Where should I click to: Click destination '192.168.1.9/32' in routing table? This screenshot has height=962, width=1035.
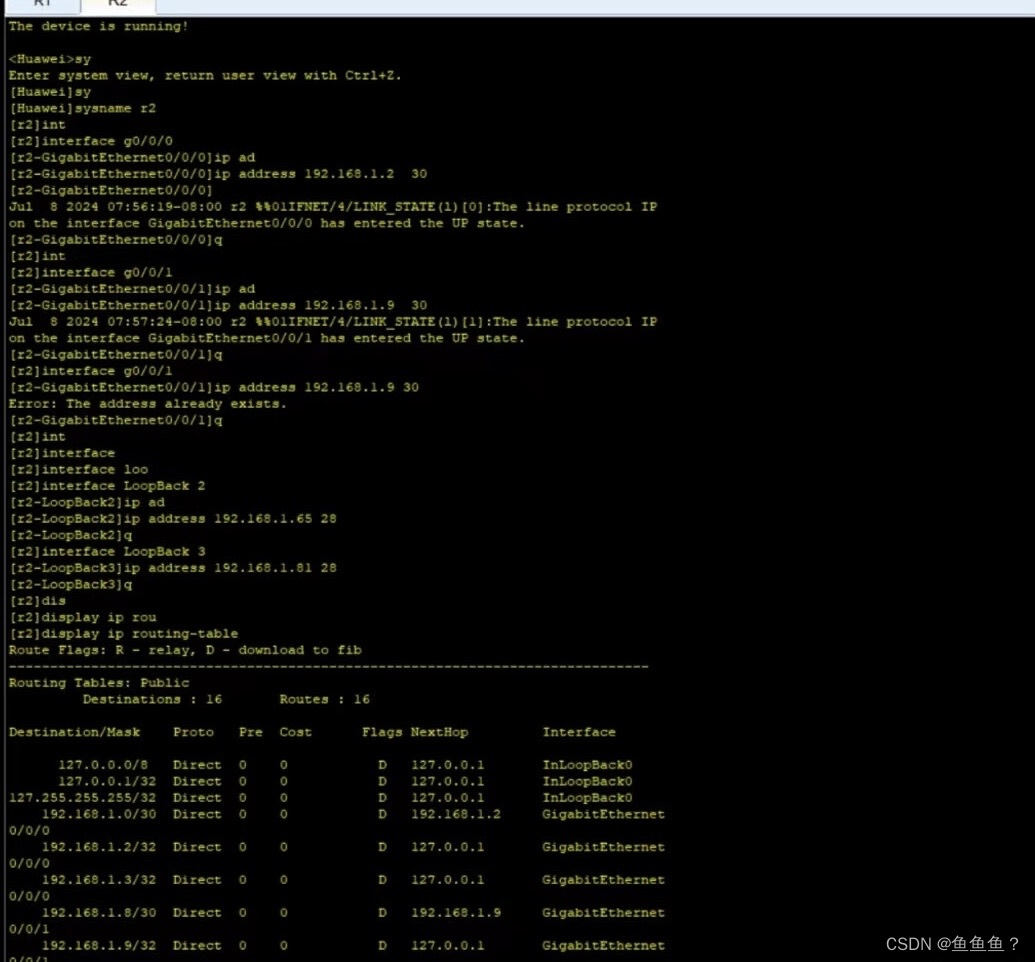[99, 946]
